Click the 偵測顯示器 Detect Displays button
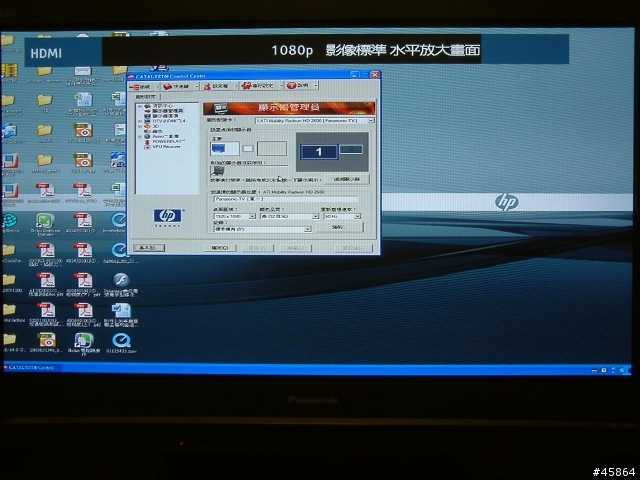The width and height of the screenshot is (640, 480). tap(347, 179)
